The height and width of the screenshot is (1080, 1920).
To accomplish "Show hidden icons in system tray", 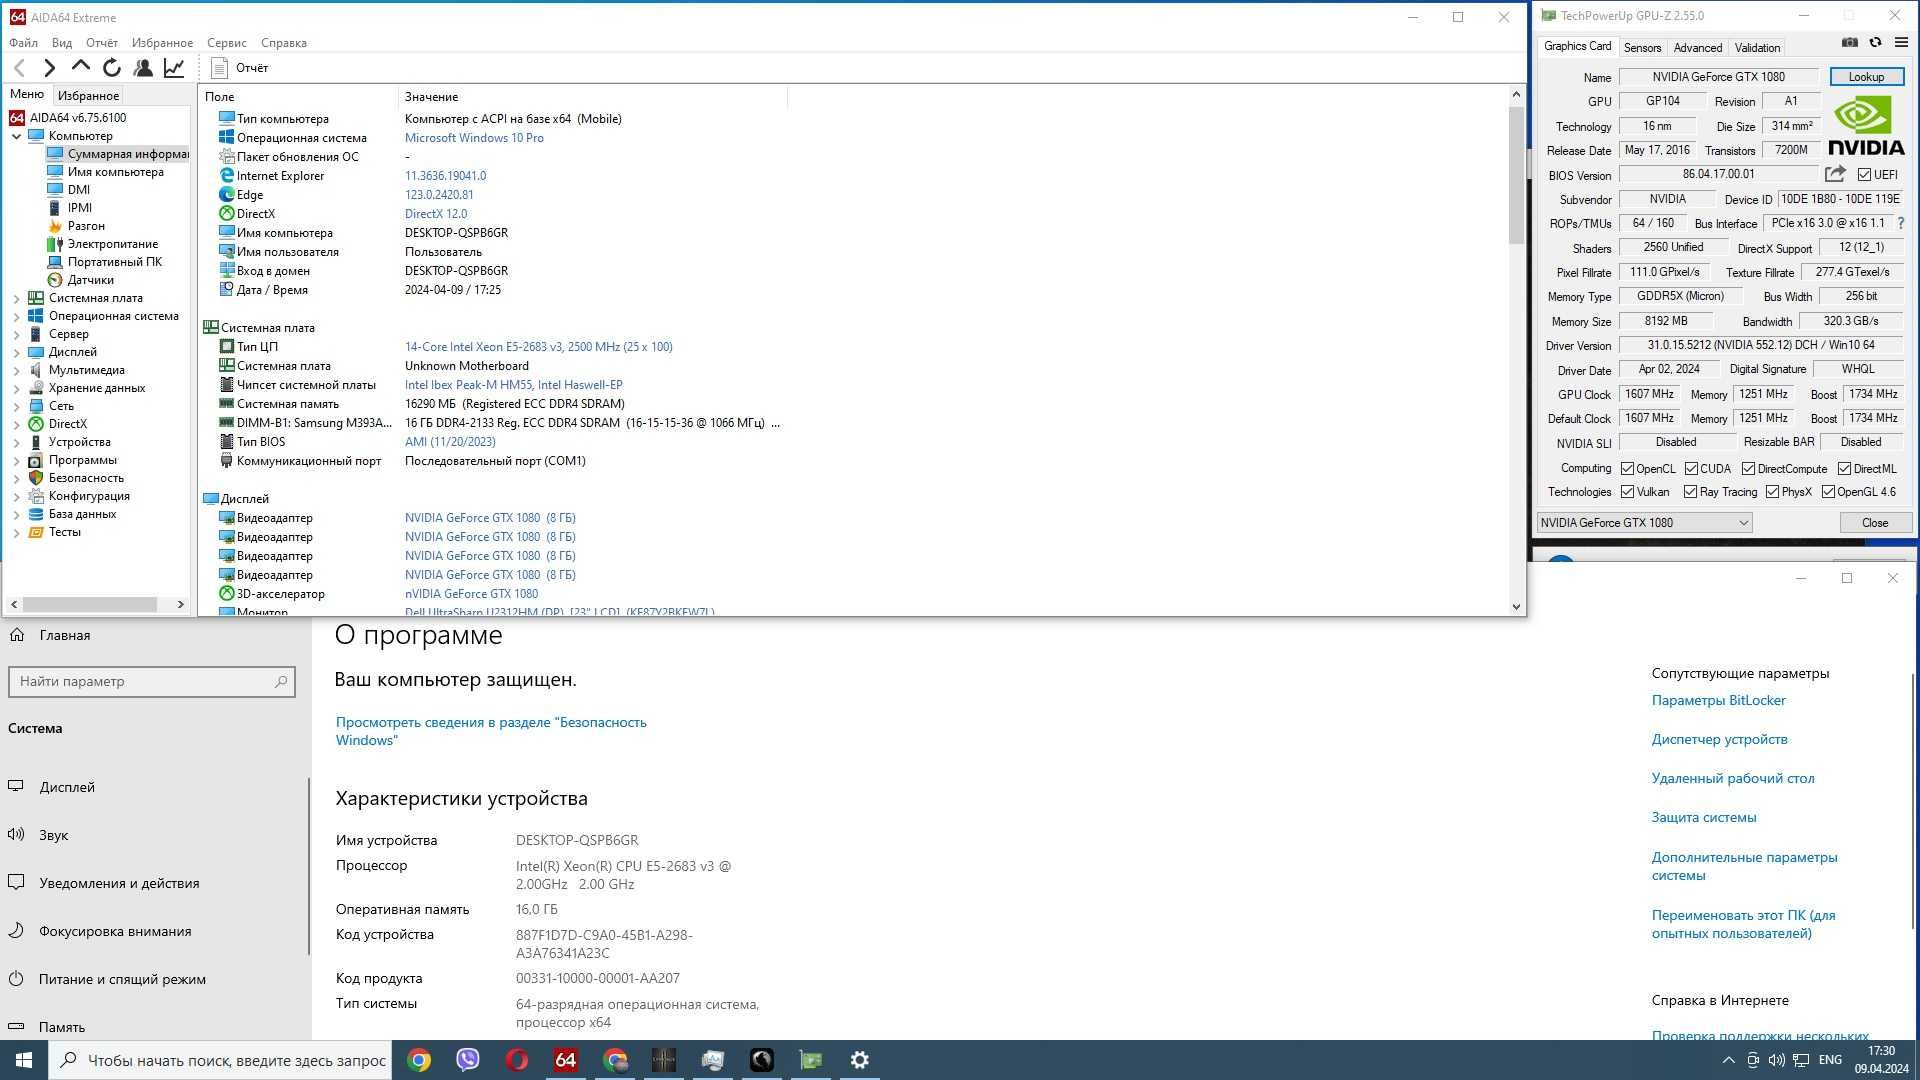I will click(x=1728, y=1060).
